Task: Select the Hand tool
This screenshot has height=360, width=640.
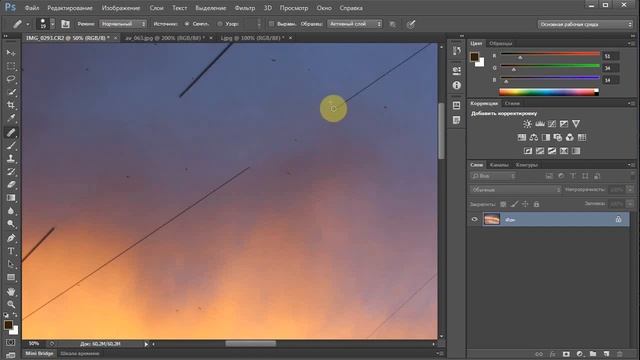Action: click(11, 291)
